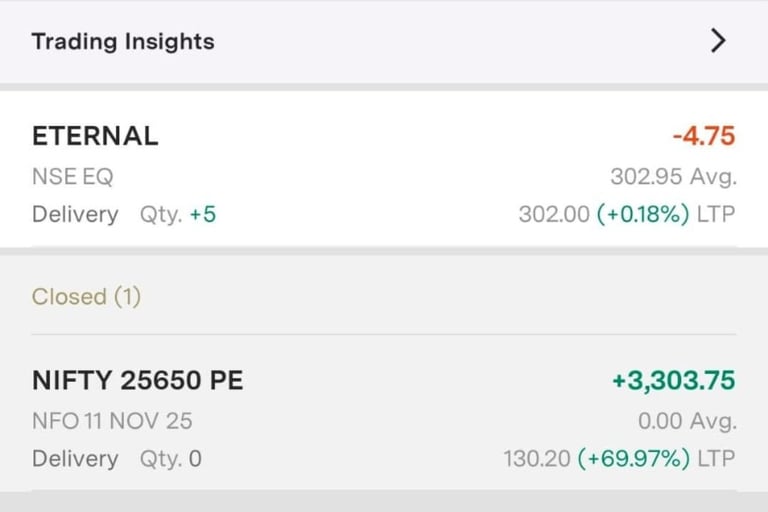Image resolution: width=768 pixels, height=512 pixels.
Task: Select the ETERNAL position name
Action: tap(95, 136)
